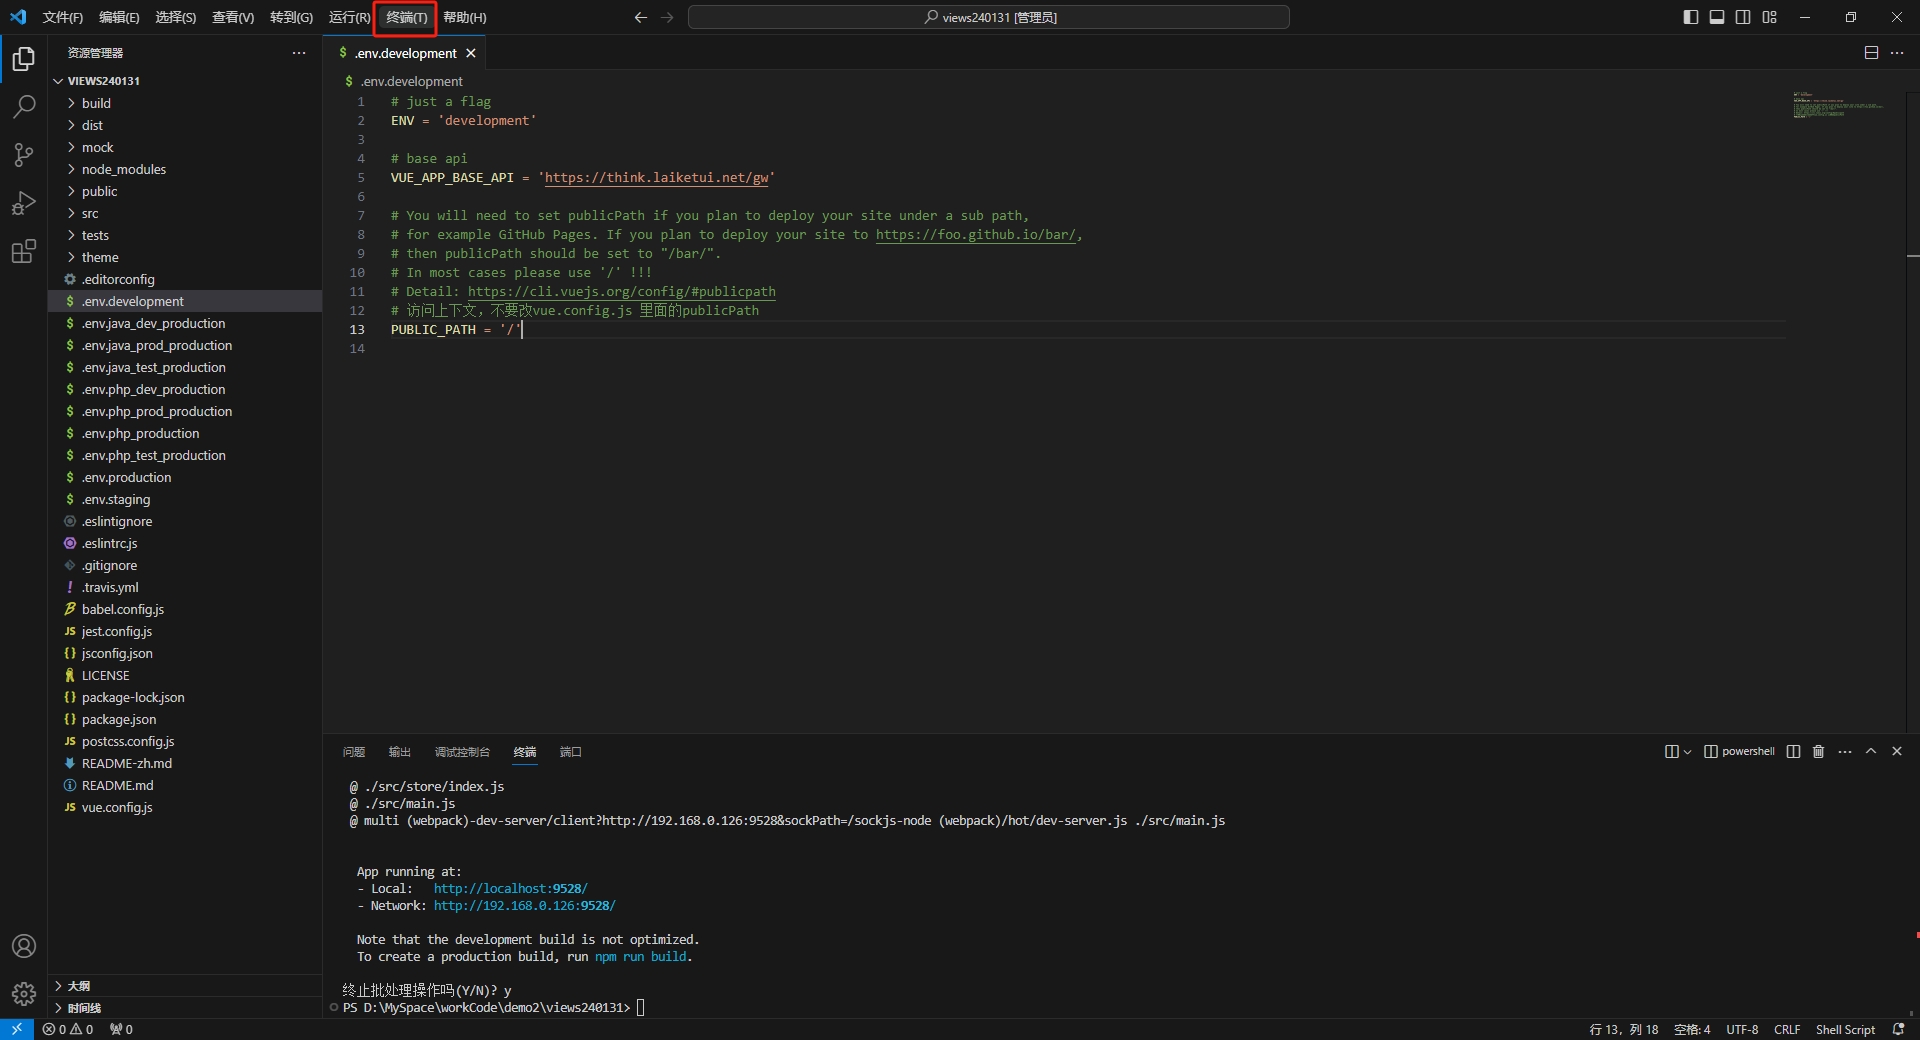Open the Manage gear icon

point(24,993)
